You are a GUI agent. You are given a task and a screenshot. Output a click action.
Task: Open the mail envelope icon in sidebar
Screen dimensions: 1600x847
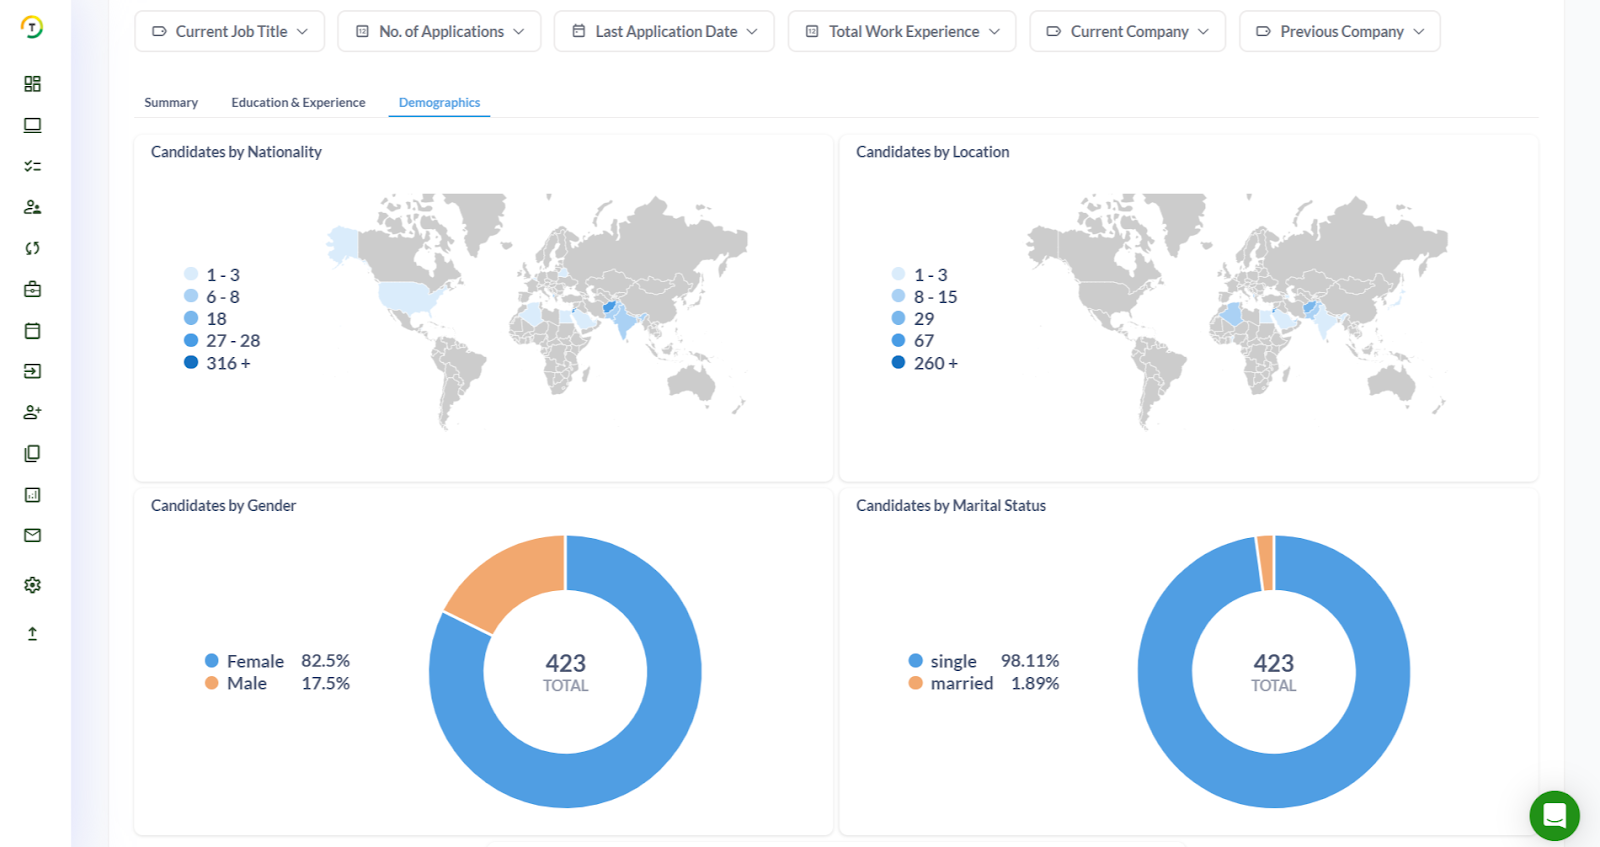click(x=32, y=535)
